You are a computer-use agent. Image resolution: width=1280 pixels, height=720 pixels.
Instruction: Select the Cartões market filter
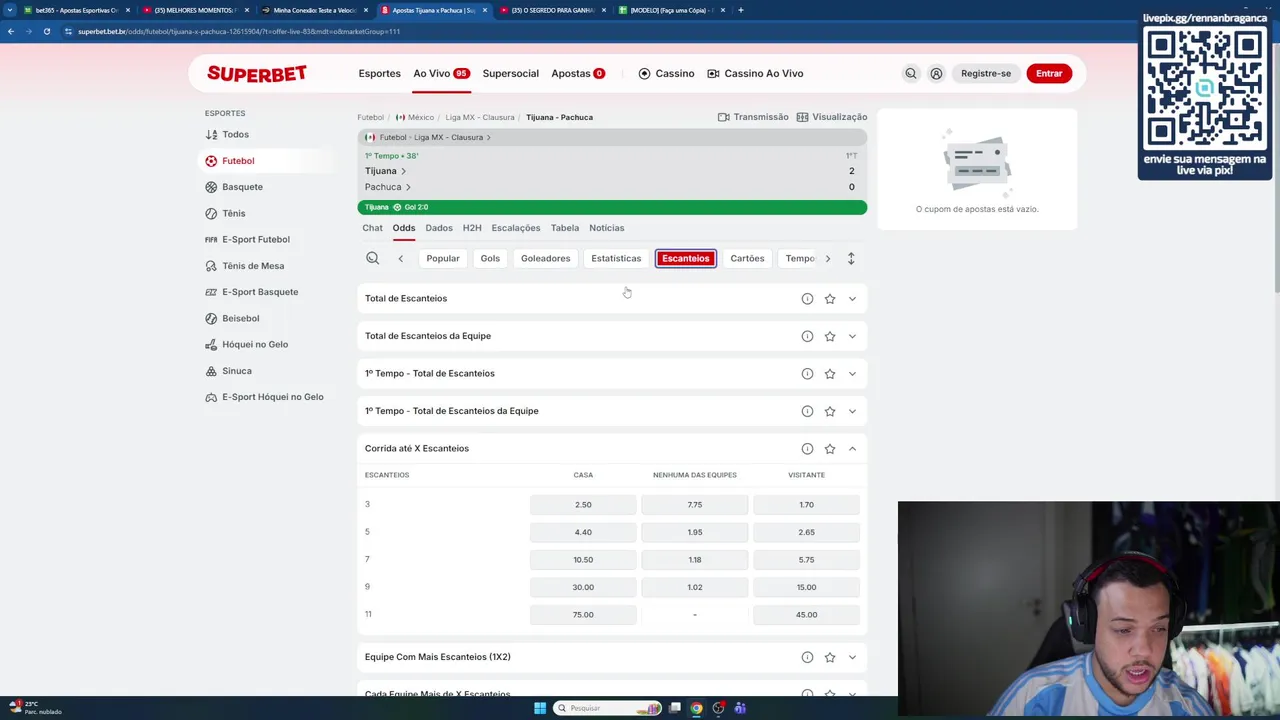[x=747, y=258]
